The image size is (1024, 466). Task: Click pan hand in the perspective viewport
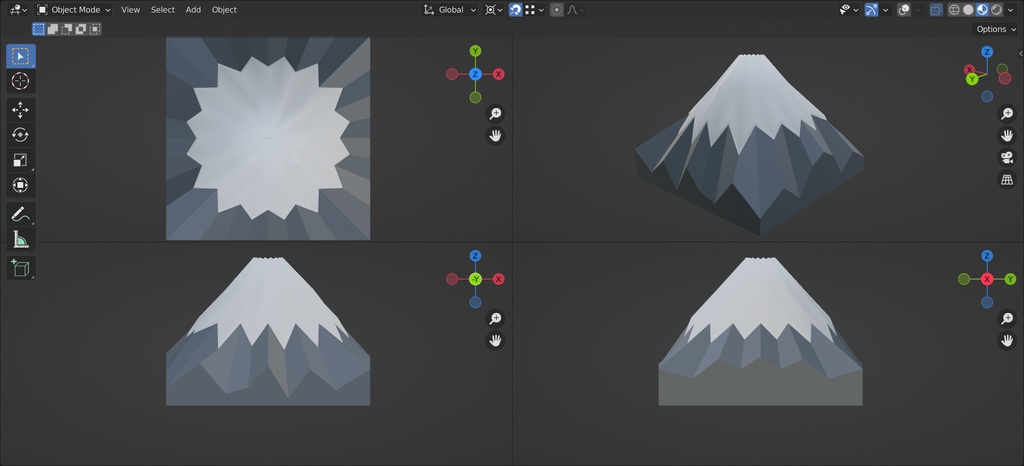click(1007, 136)
